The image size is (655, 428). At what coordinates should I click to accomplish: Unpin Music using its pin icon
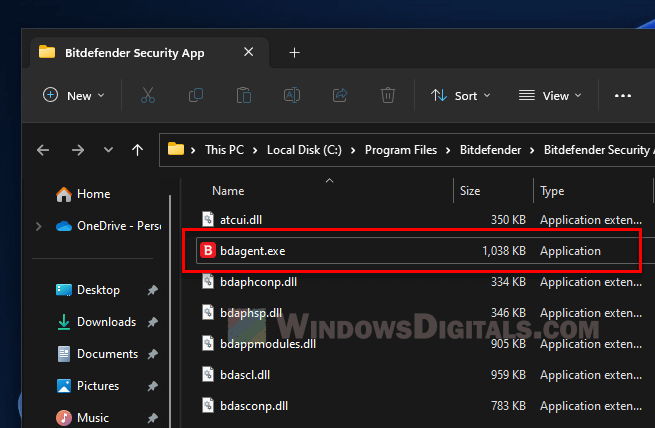click(152, 418)
